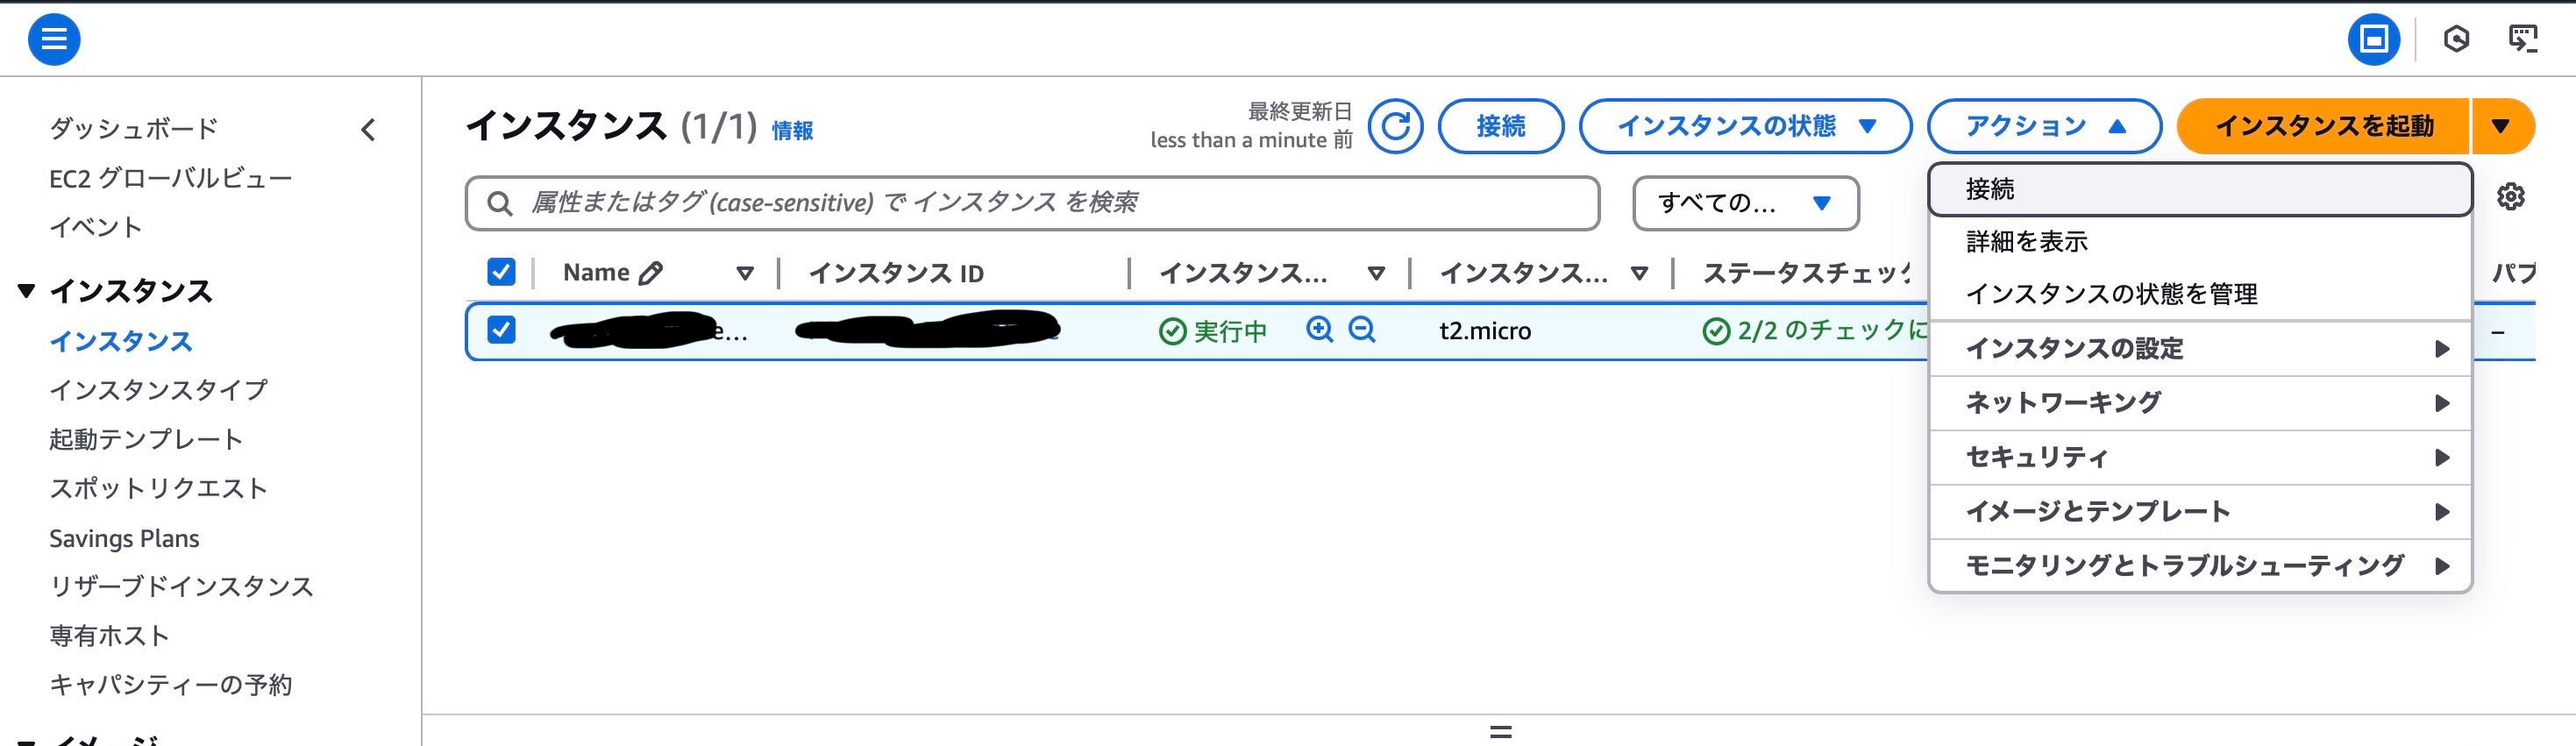2576x746 pixels.
Task: Open table preferences gear icon
Action: [x=2510, y=196]
